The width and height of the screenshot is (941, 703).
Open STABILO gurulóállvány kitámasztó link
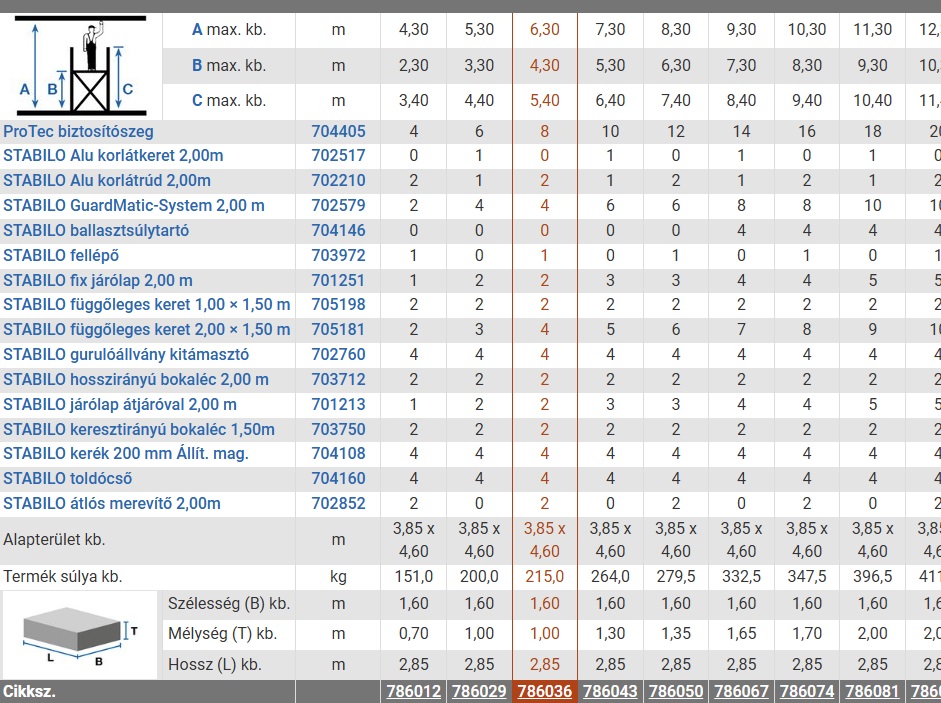click(126, 354)
